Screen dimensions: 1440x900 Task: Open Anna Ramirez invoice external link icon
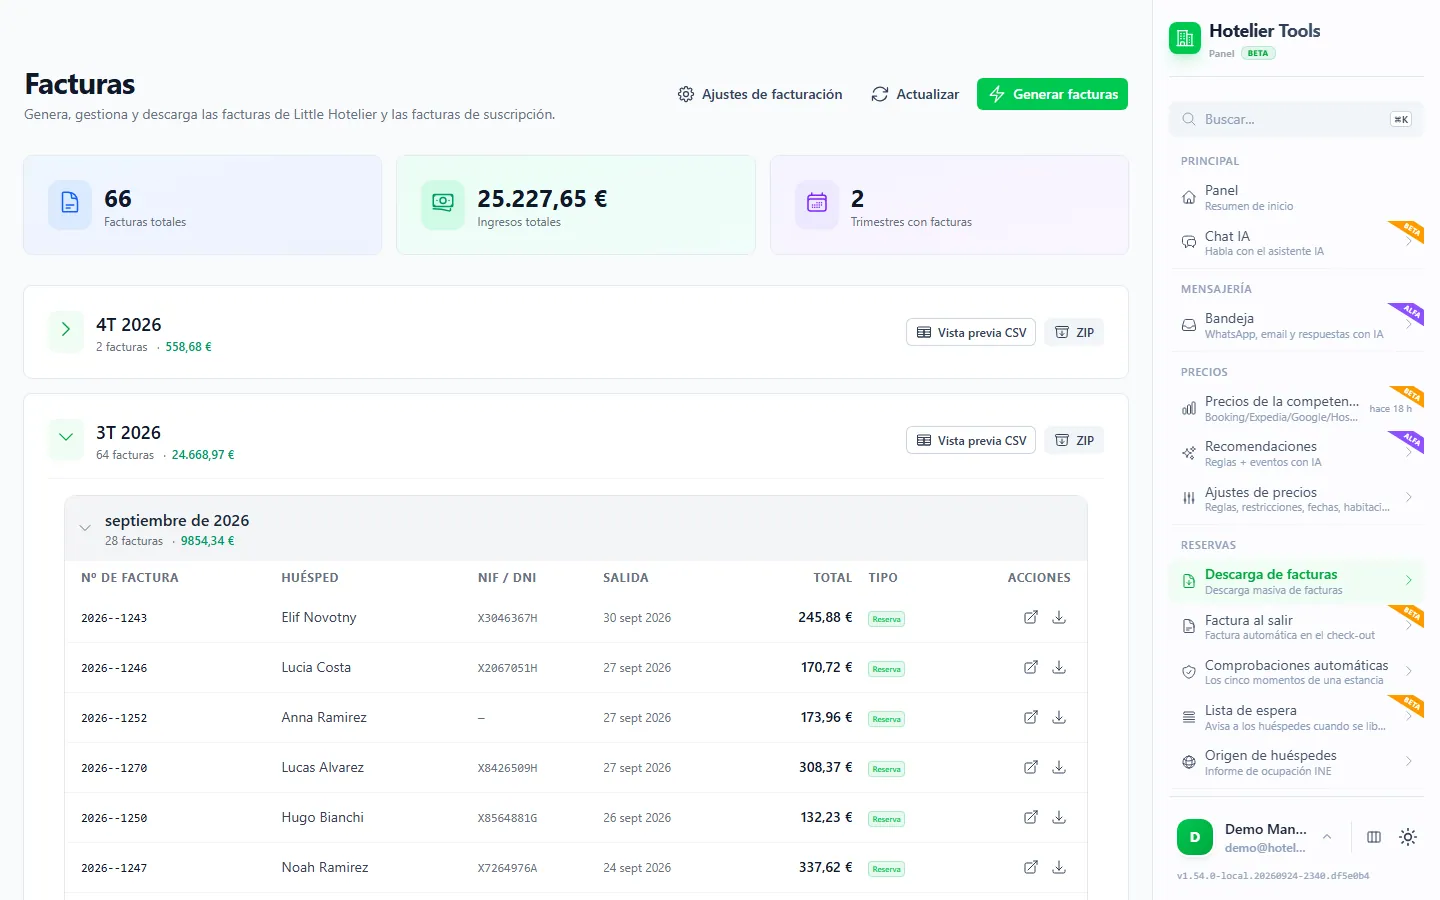click(x=1031, y=717)
